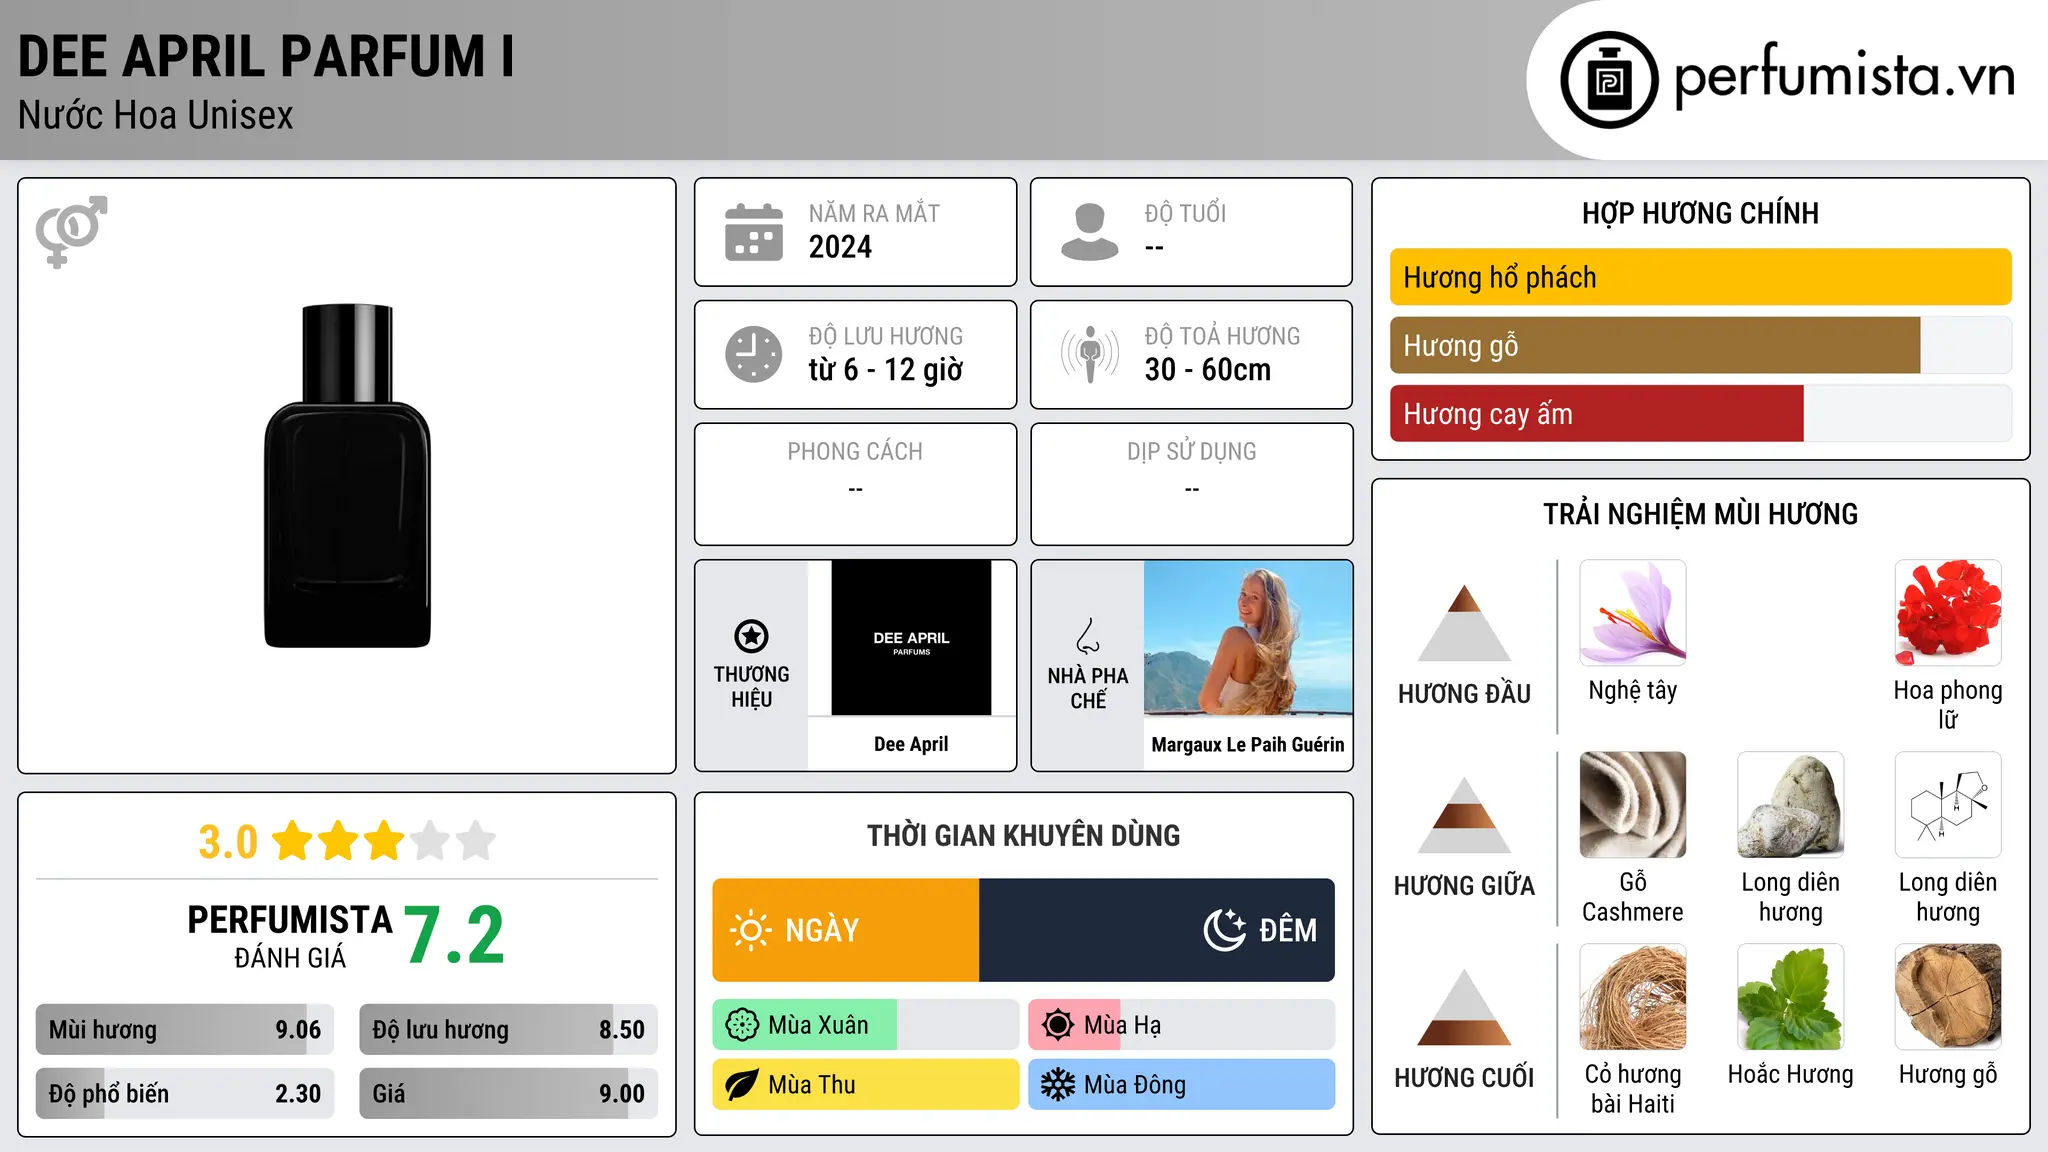The height and width of the screenshot is (1152, 2048).
Task: Select the wood log image in Hương cuối
Action: pyautogui.click(x=1948, y=997)
